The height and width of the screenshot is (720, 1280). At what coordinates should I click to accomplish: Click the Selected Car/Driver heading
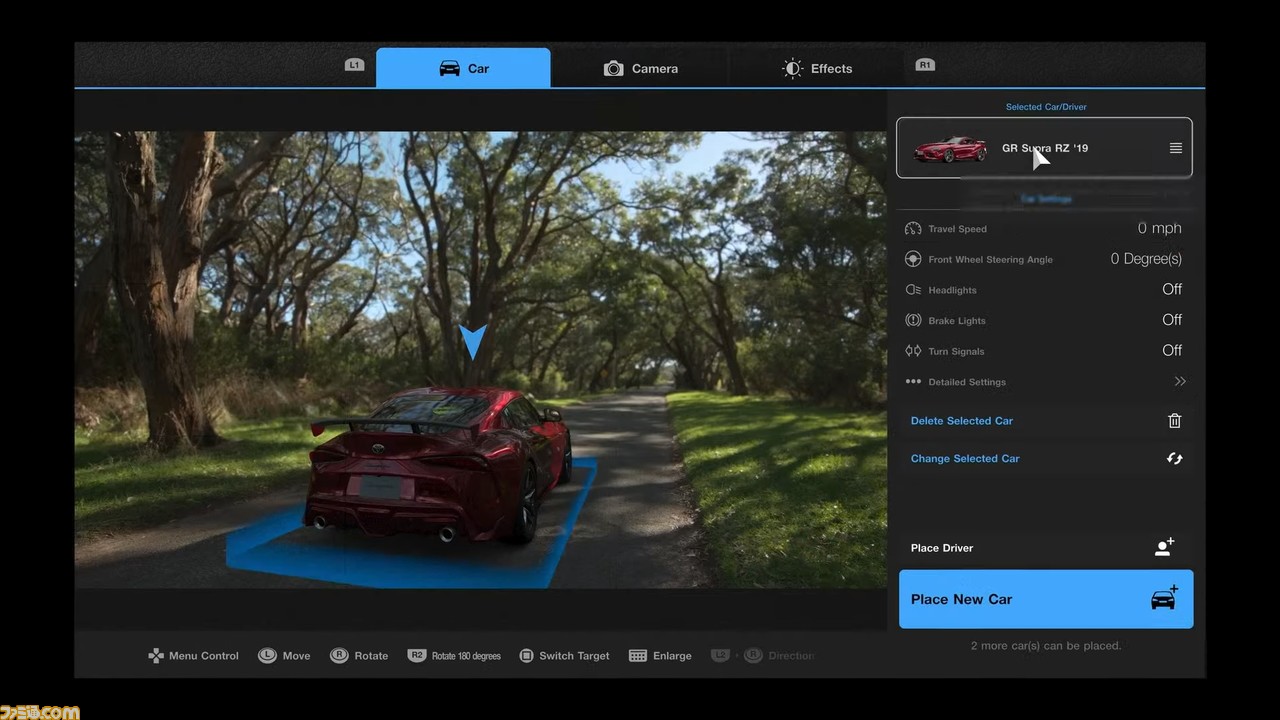pyautogui.click(x=1046, y=107)
